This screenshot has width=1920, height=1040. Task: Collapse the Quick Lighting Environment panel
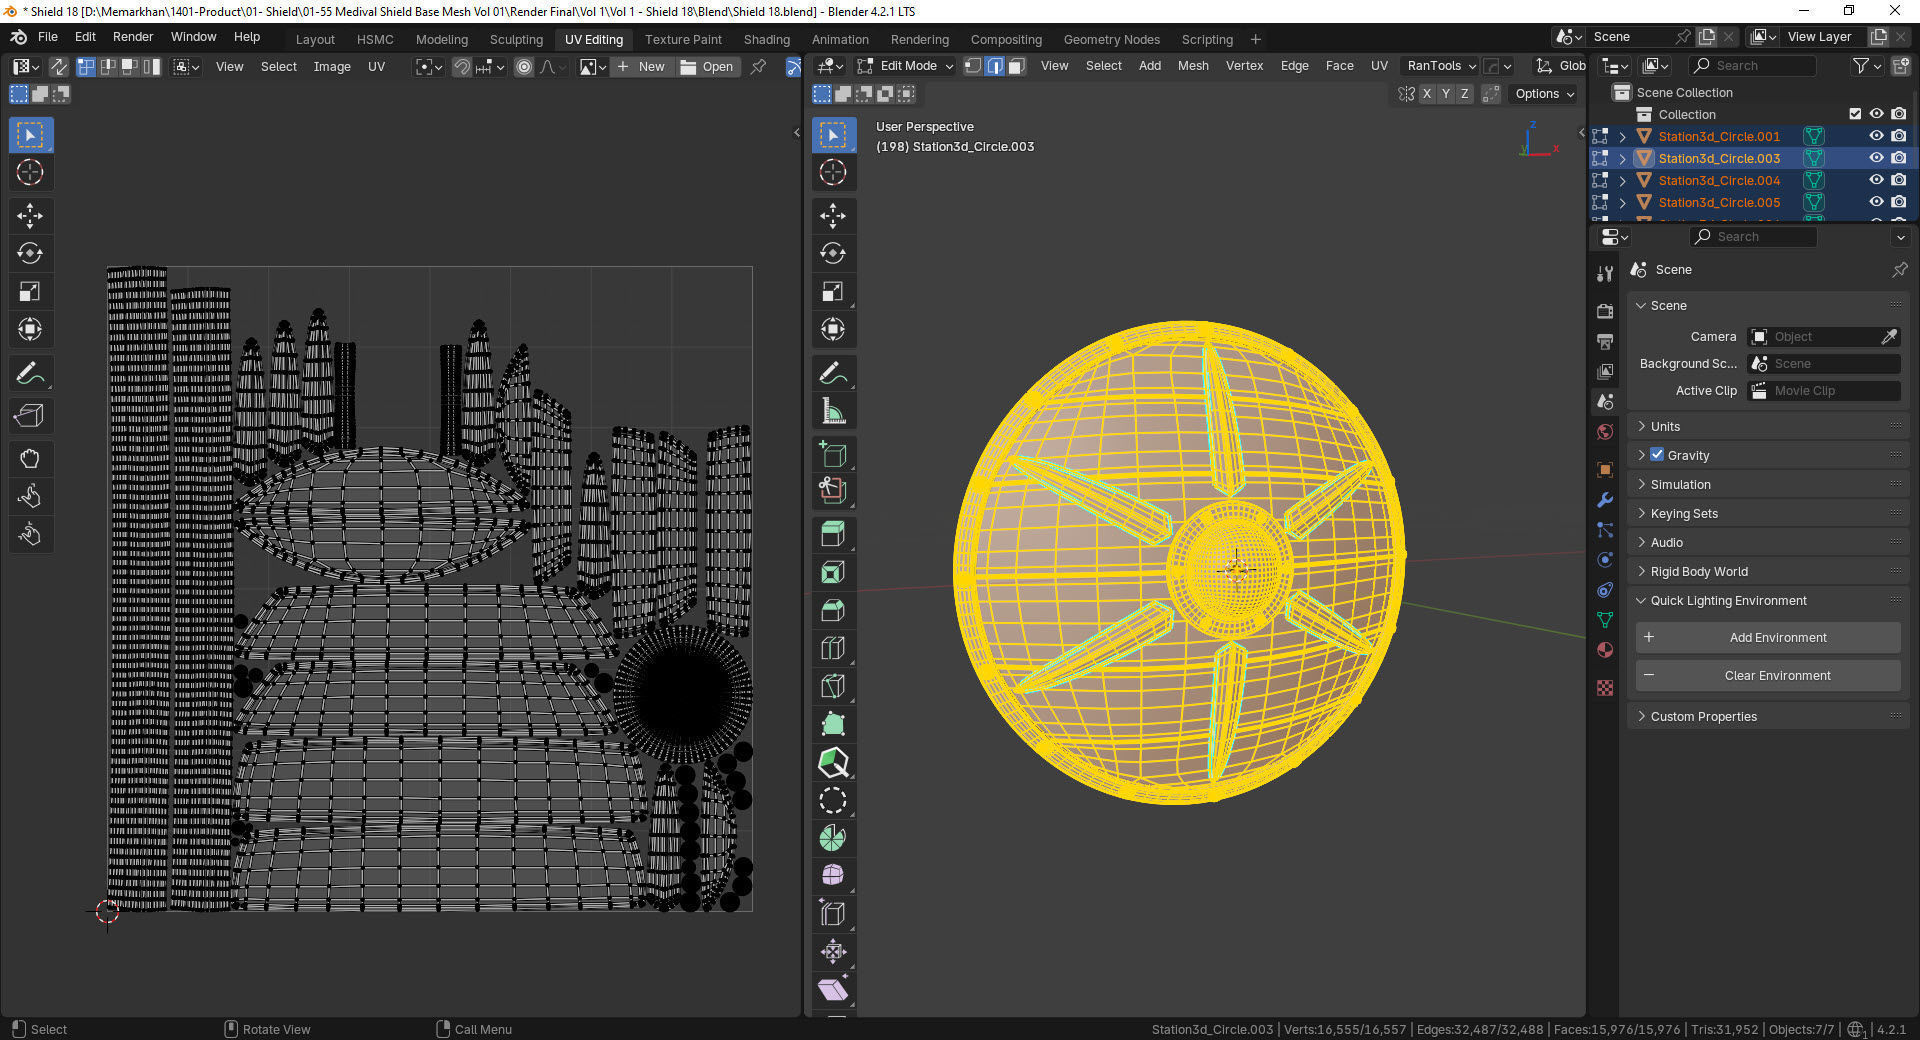point(1768,600)
